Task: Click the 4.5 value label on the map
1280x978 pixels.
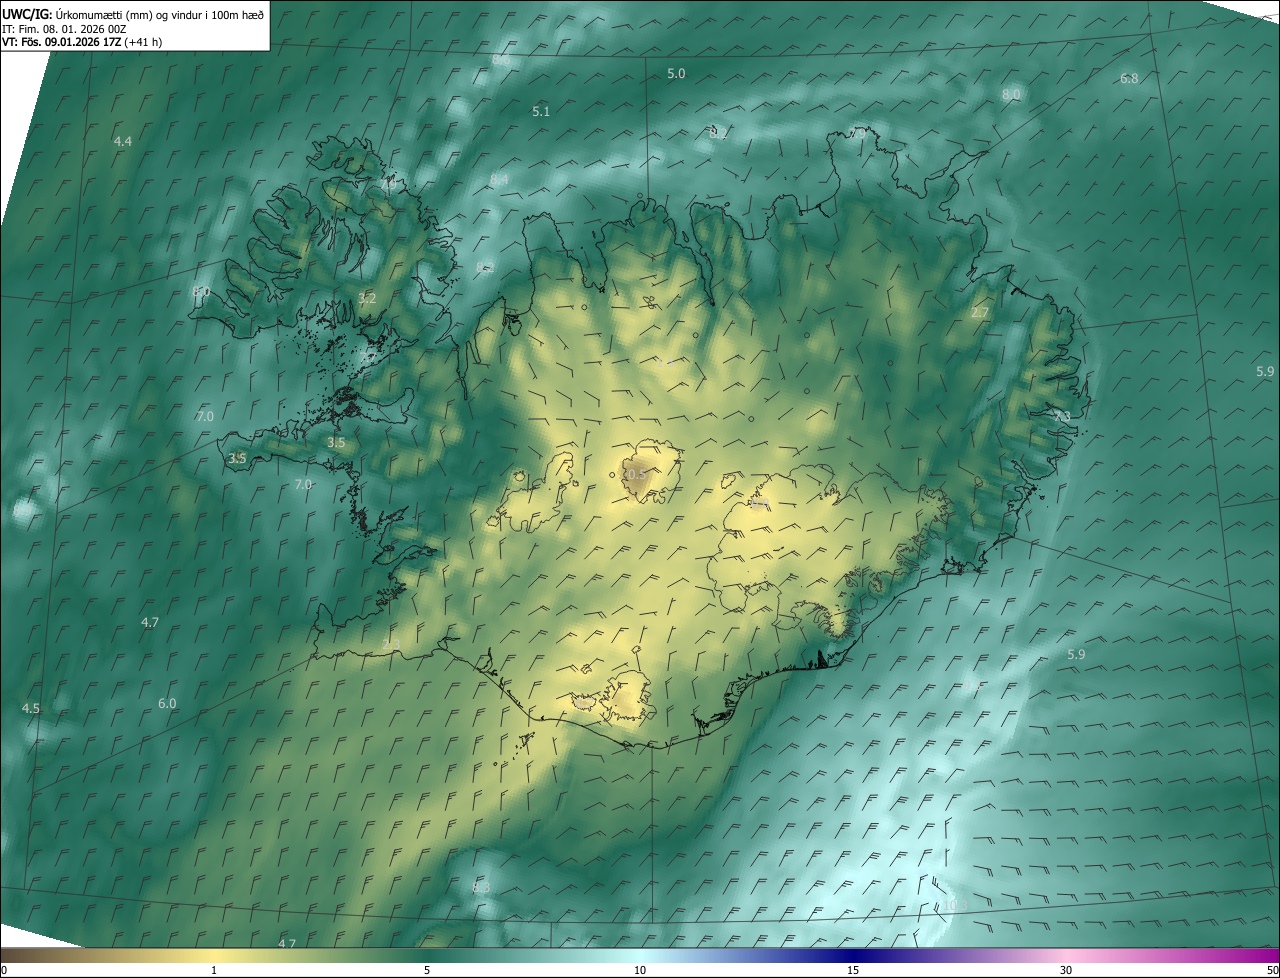Action: click(x=31, y=709)
